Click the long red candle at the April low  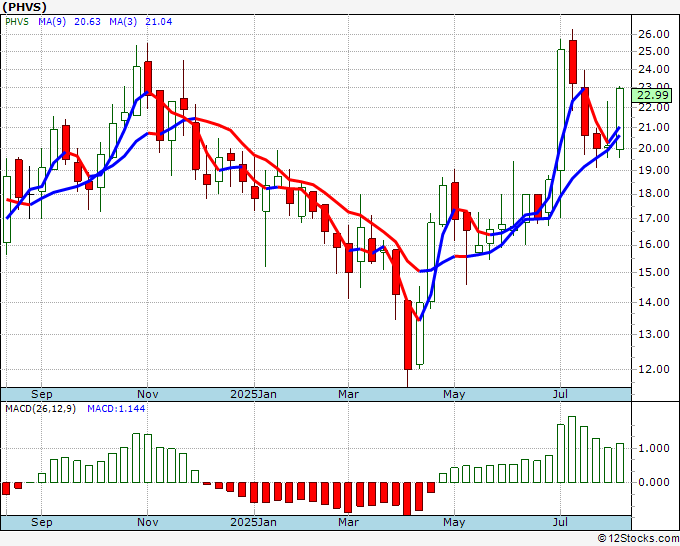point(408,334)
